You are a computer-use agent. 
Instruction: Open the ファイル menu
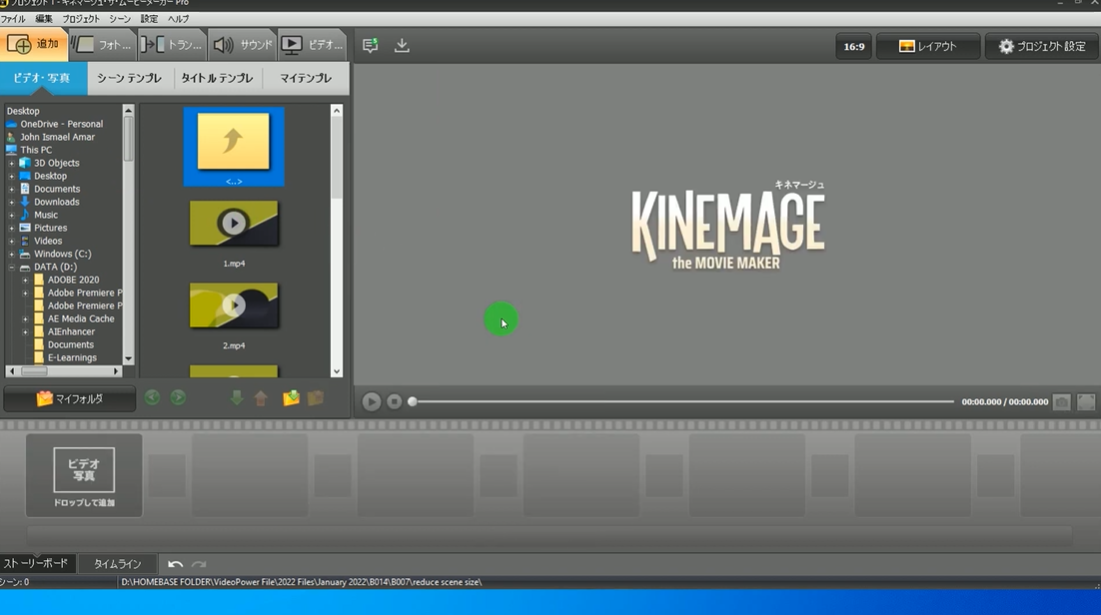click(13, 19)
